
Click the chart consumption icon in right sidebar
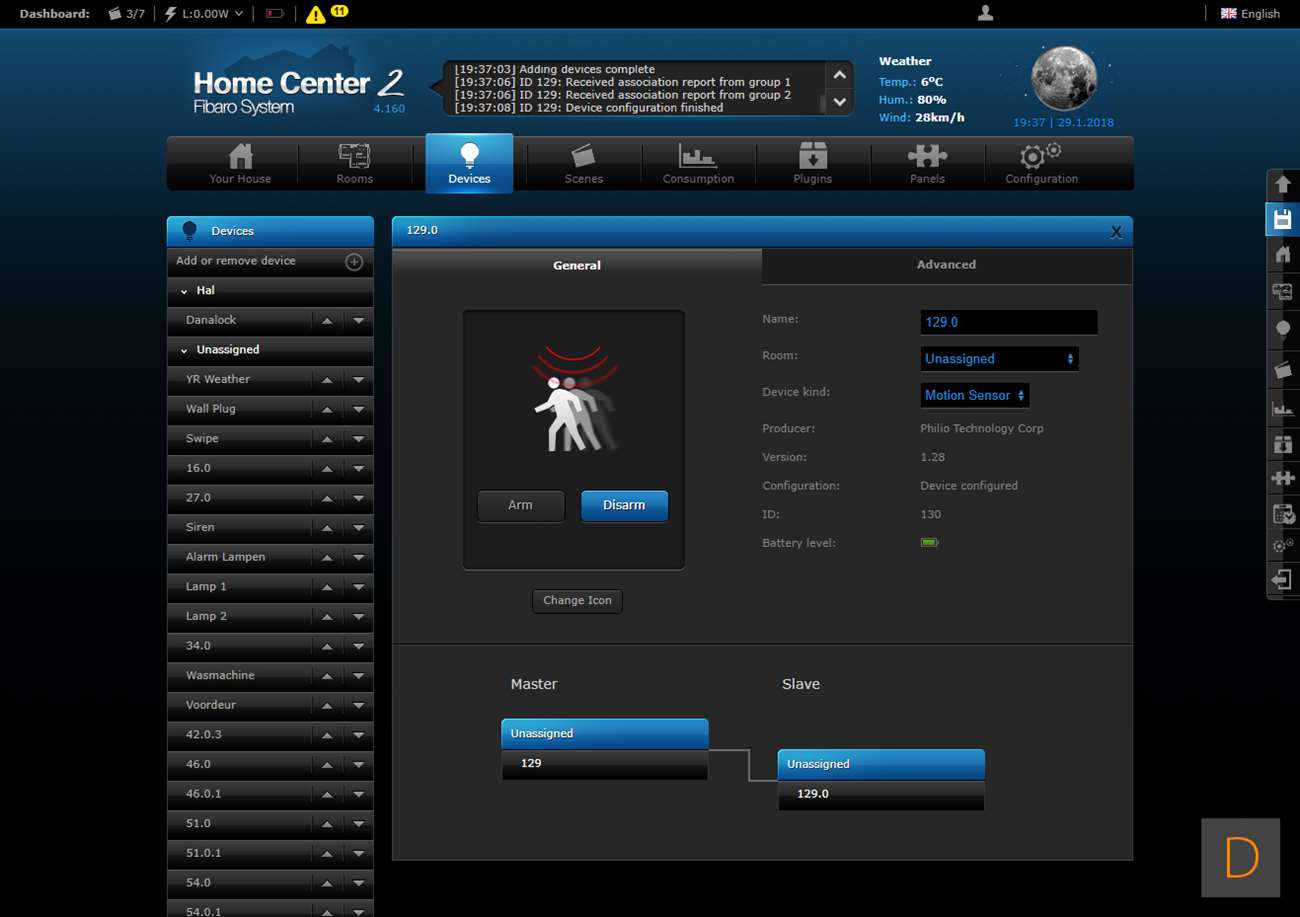(x=1283, y=407)
